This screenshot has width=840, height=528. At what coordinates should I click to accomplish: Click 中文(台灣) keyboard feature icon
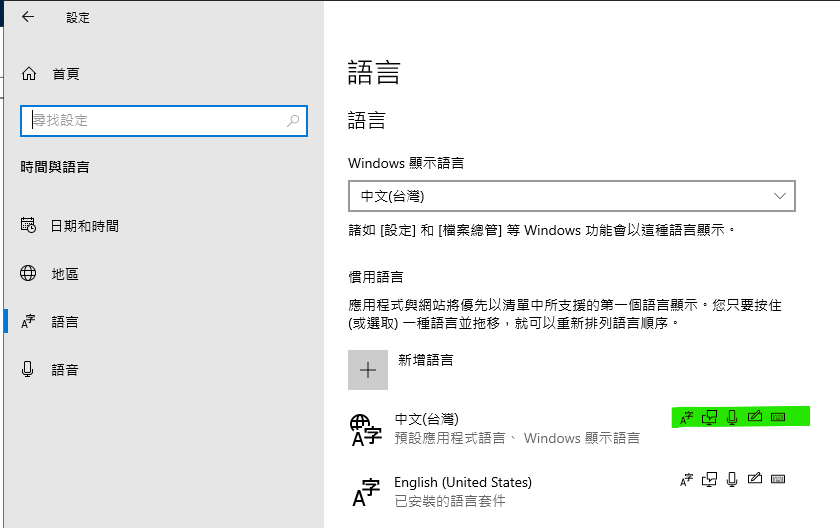click(x=778, y=417)
